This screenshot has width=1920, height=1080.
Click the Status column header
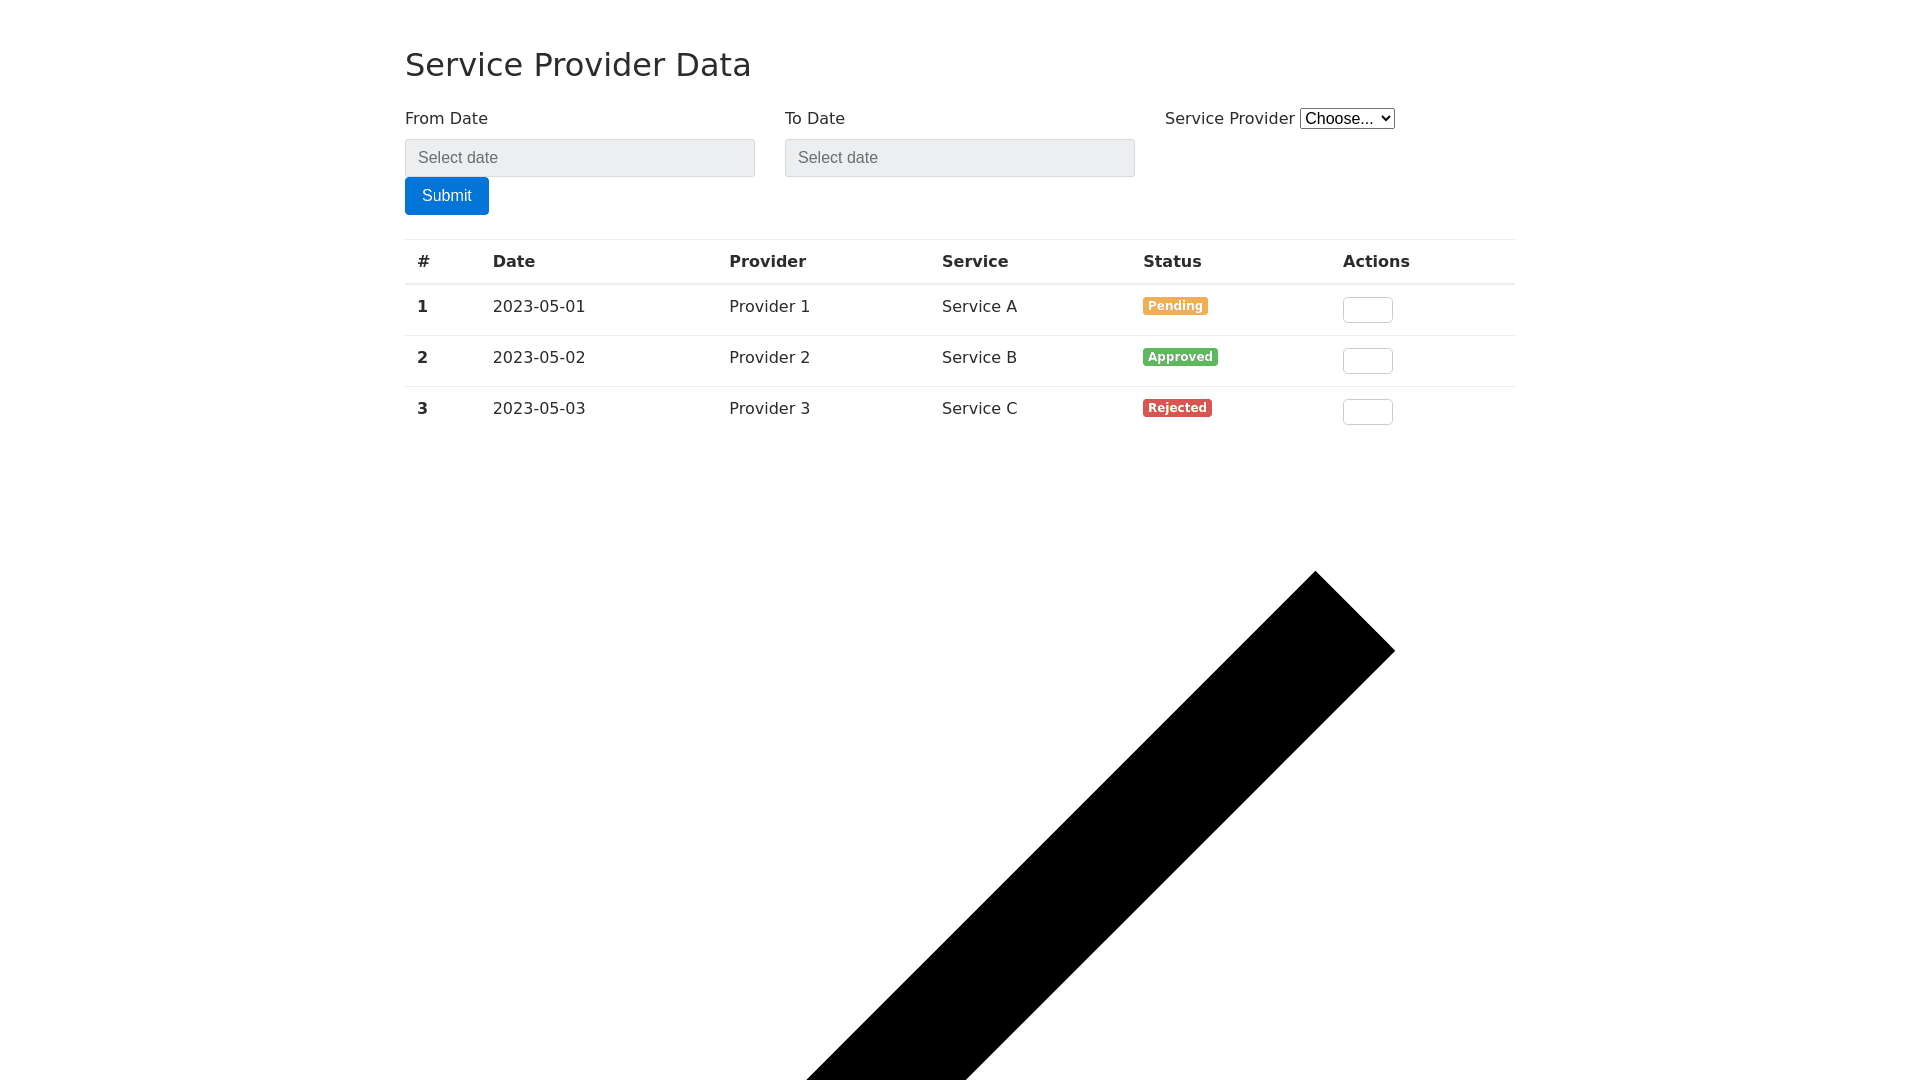[x=1172, y=262]
